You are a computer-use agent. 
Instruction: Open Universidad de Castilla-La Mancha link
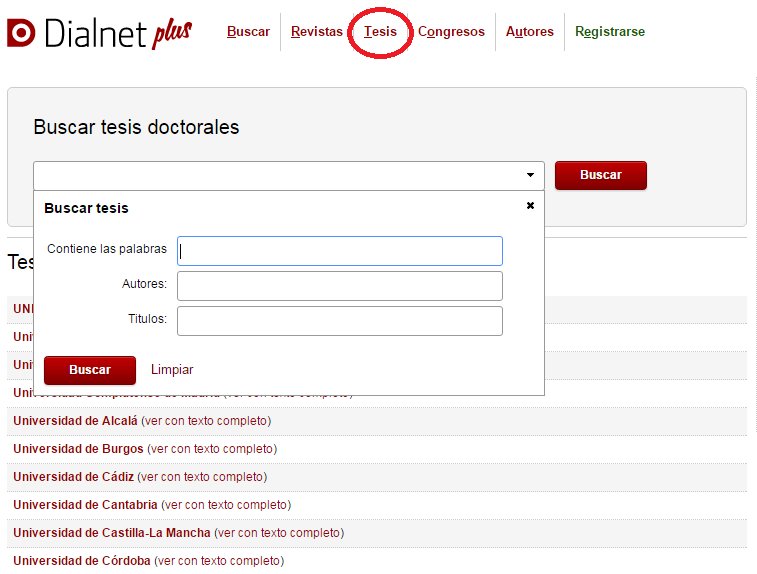[x=112, y=533]
